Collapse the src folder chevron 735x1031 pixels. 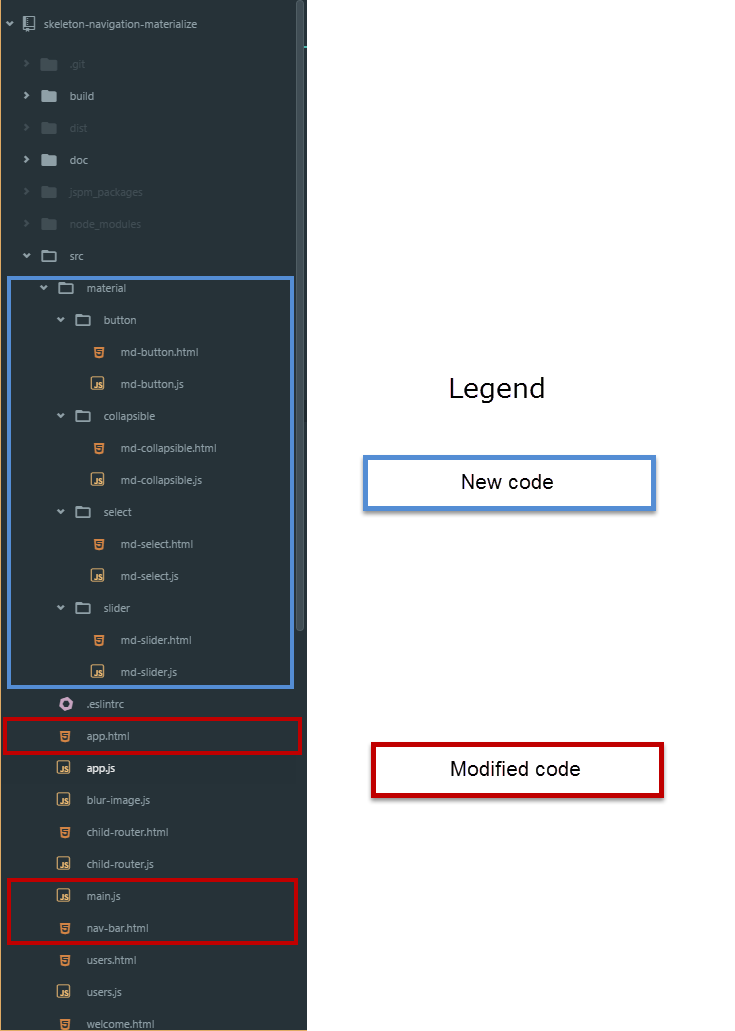point(27,256)
